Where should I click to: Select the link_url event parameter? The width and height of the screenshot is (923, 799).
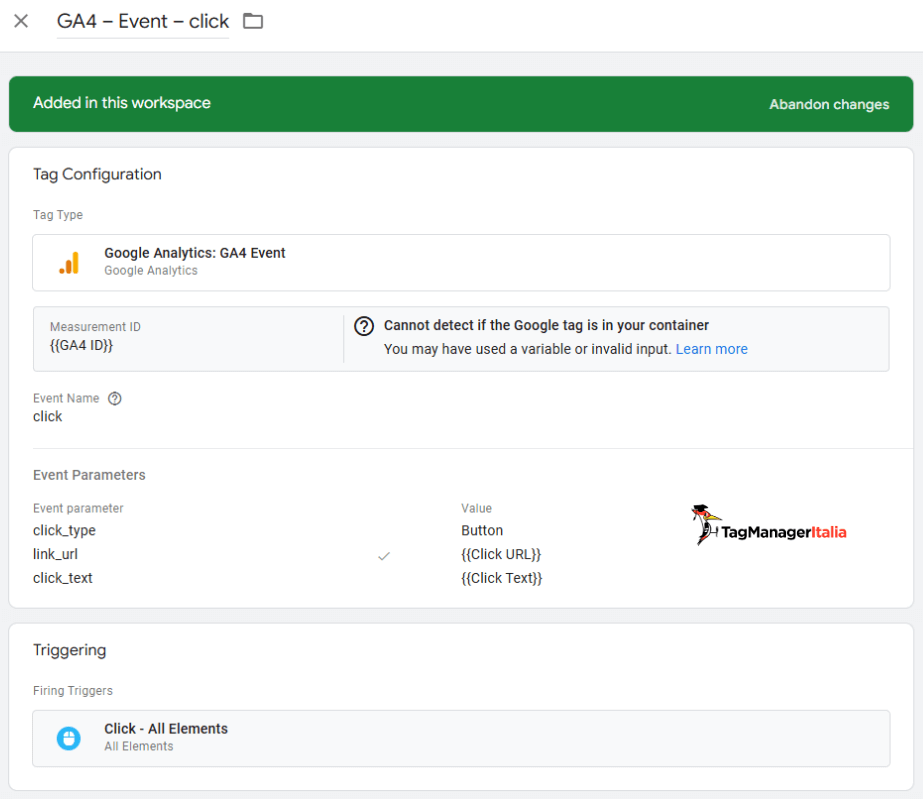point(55,554)
